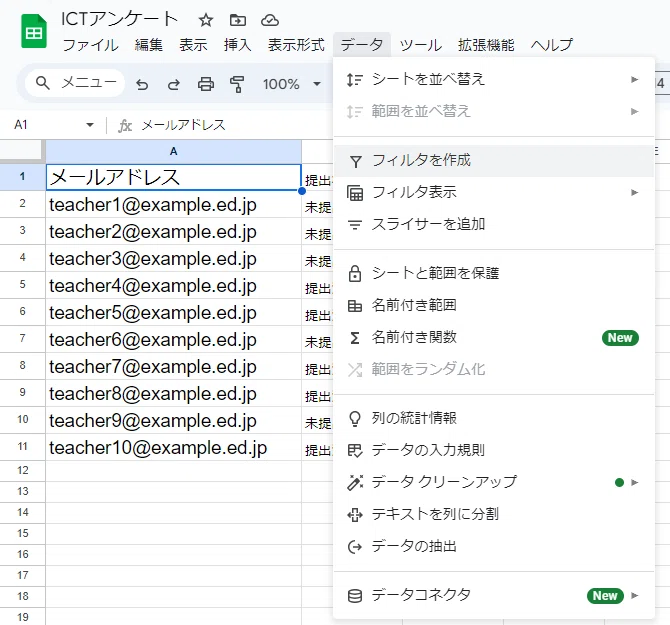Choose 名前付き範囲 menu entry
The height and width of the screenshot is (625, 670).
tap(494, 305)
